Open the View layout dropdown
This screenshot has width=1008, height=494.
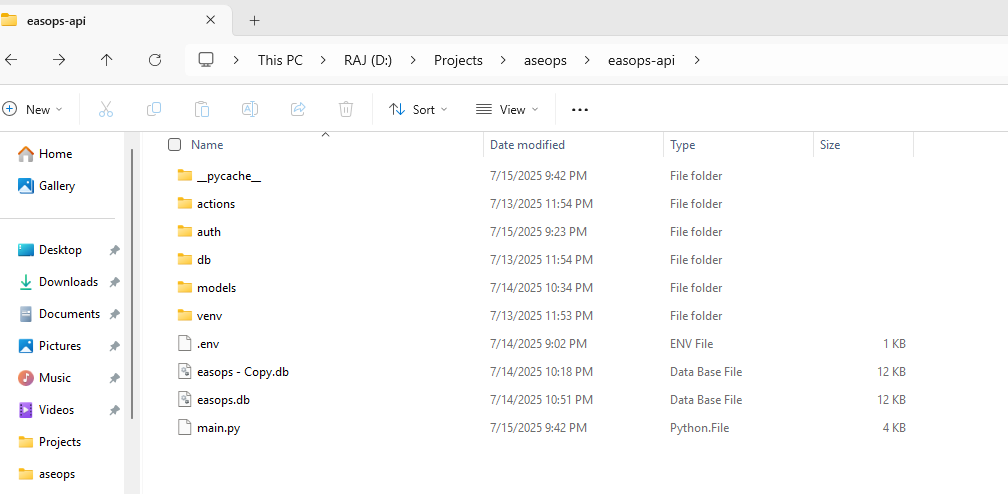507,109
